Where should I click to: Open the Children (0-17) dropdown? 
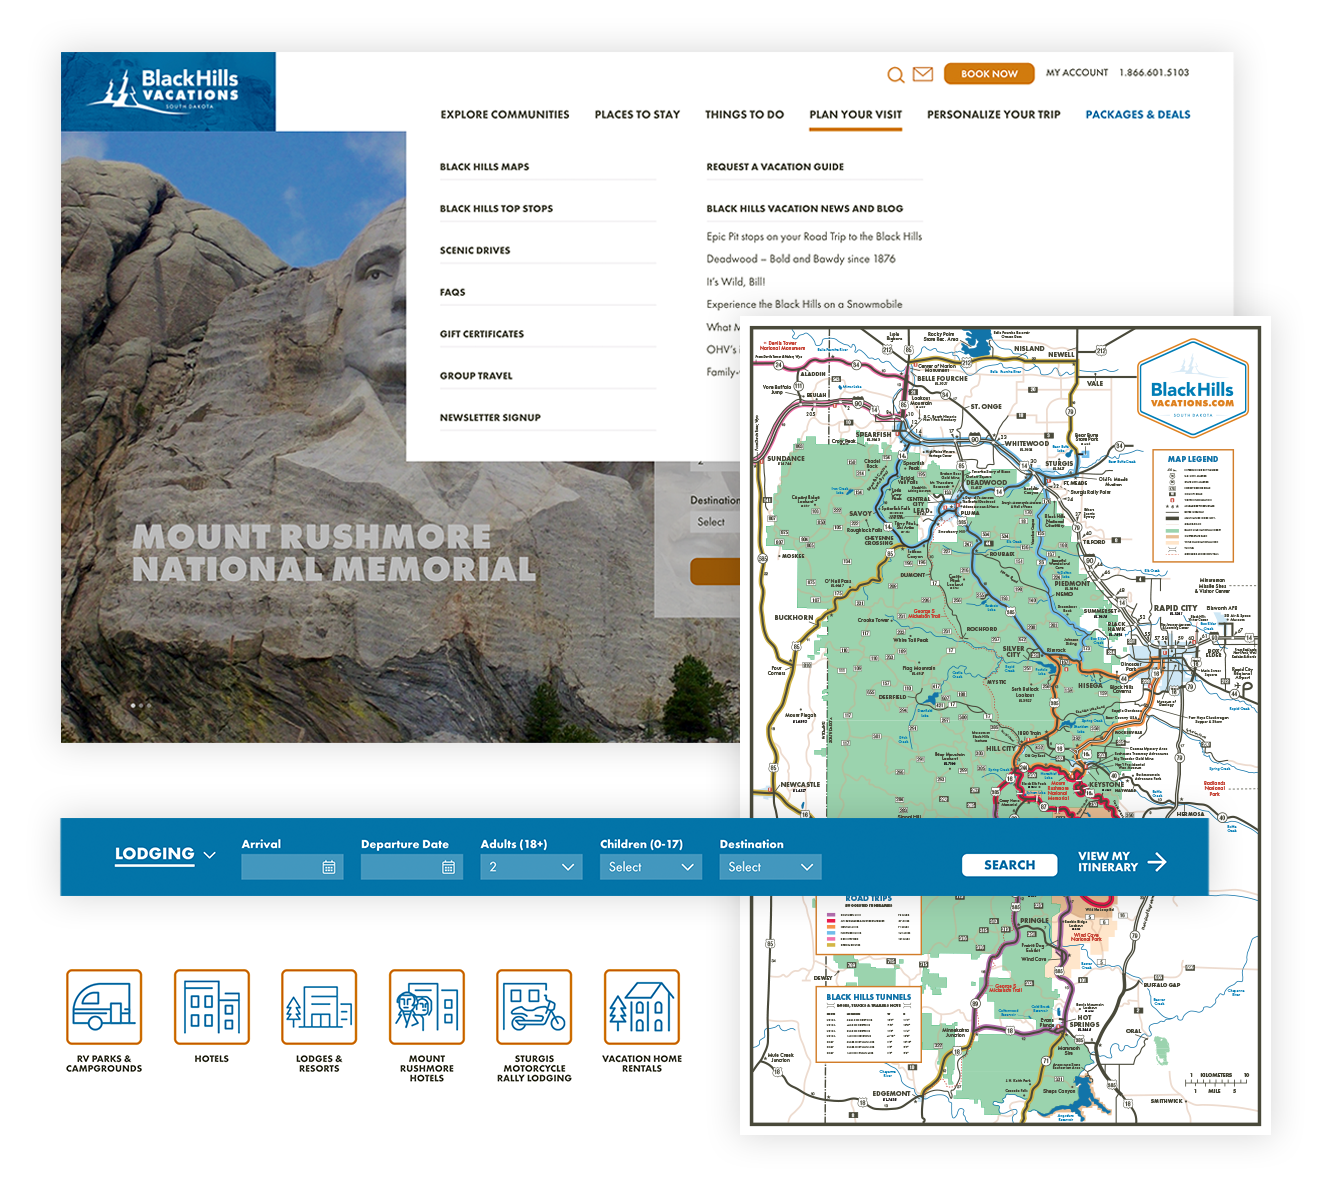[x=651, y=867]
